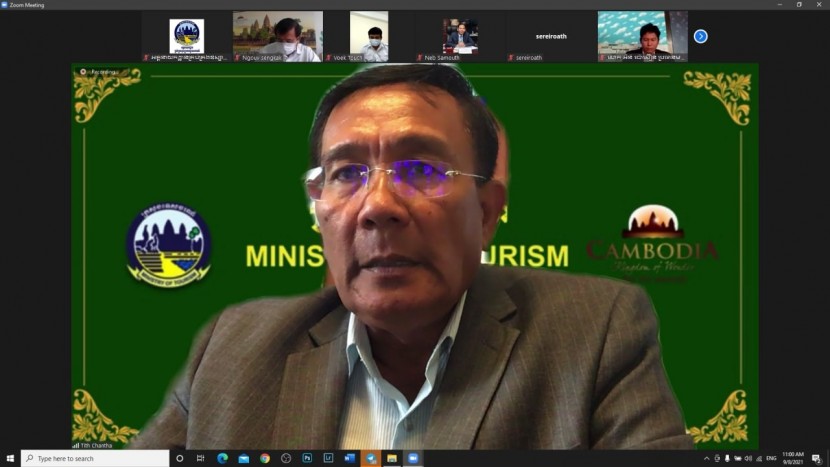
Task: Select the Voek Touch video thumbnail
Action: point(369,36)
